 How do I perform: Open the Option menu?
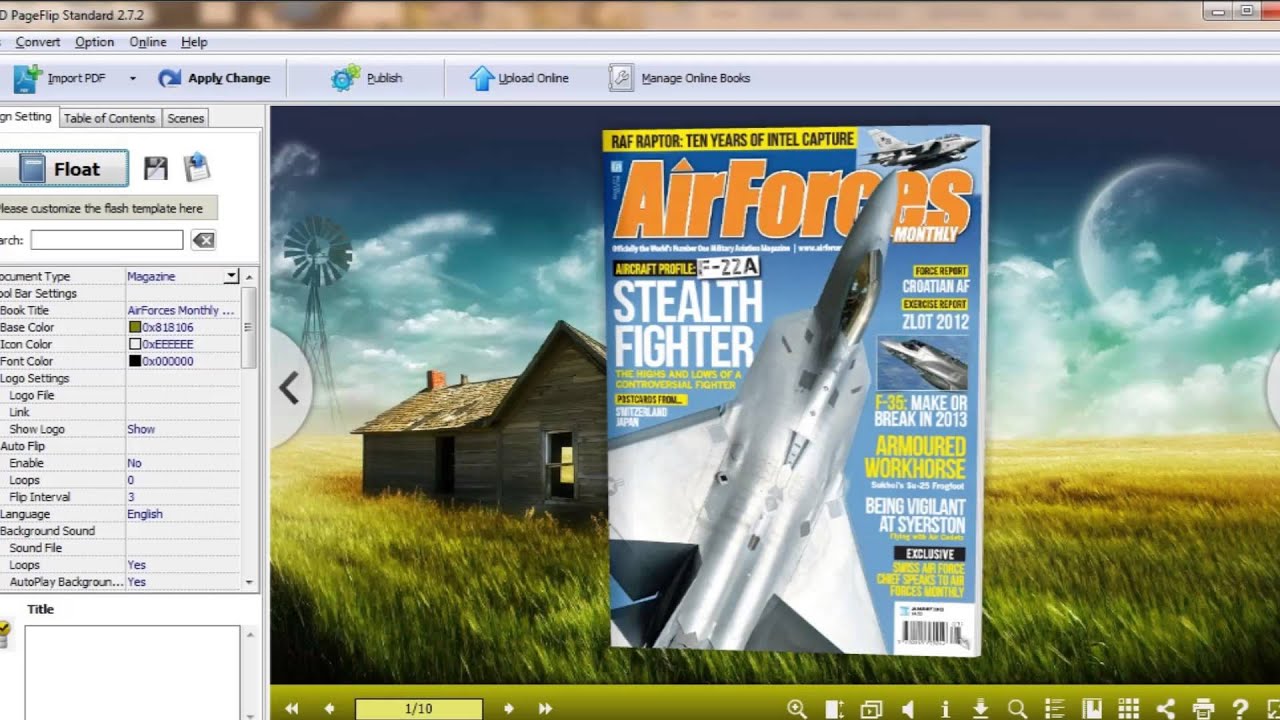[95, 42]
